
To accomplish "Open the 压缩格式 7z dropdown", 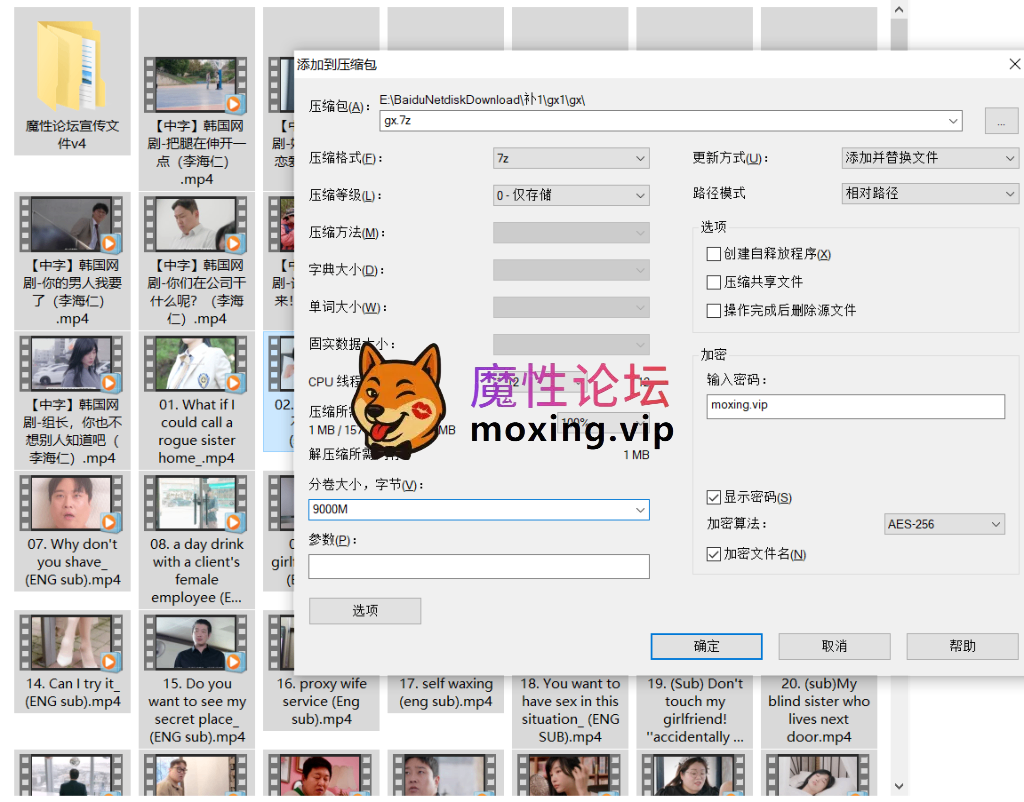I will (571, 158).
